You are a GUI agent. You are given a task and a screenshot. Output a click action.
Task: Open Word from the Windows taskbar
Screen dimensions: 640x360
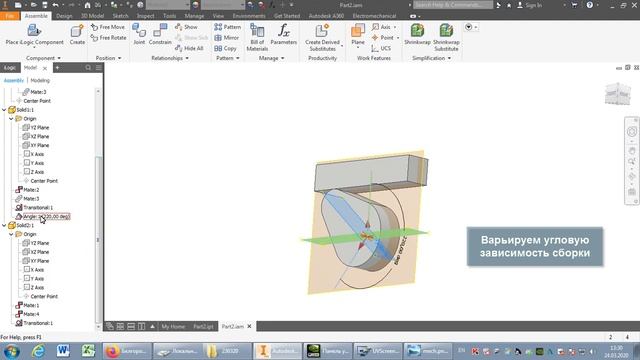point(62,351)
